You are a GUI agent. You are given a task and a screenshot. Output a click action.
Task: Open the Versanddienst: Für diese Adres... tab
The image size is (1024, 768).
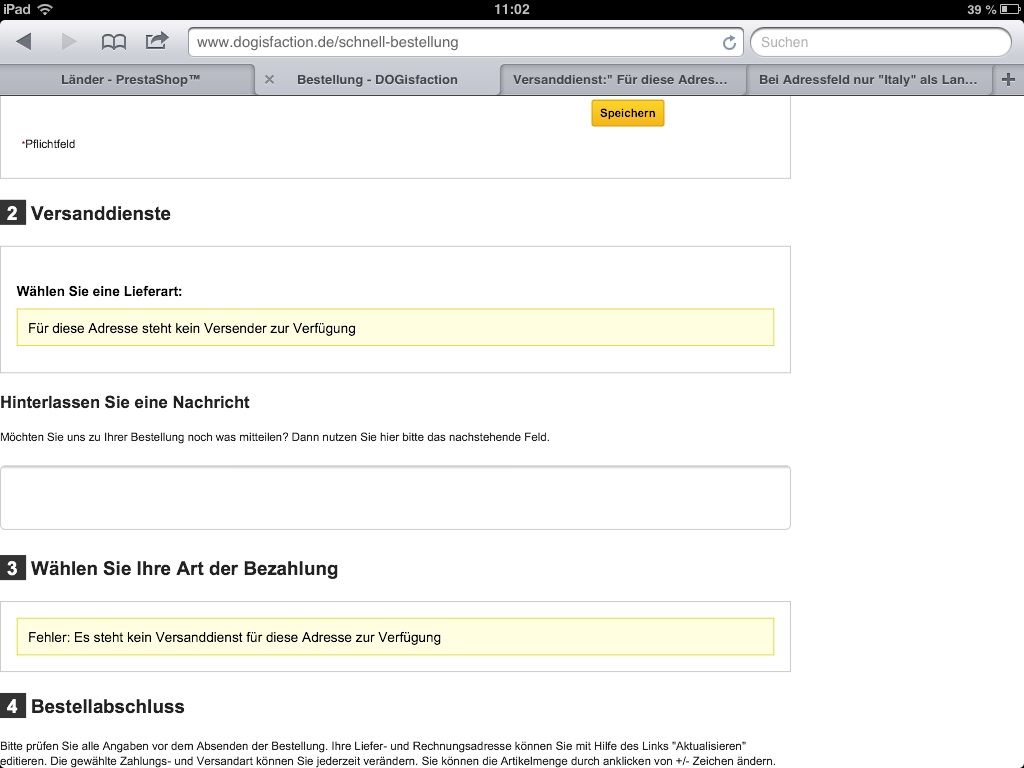click(x=623, y=80)
